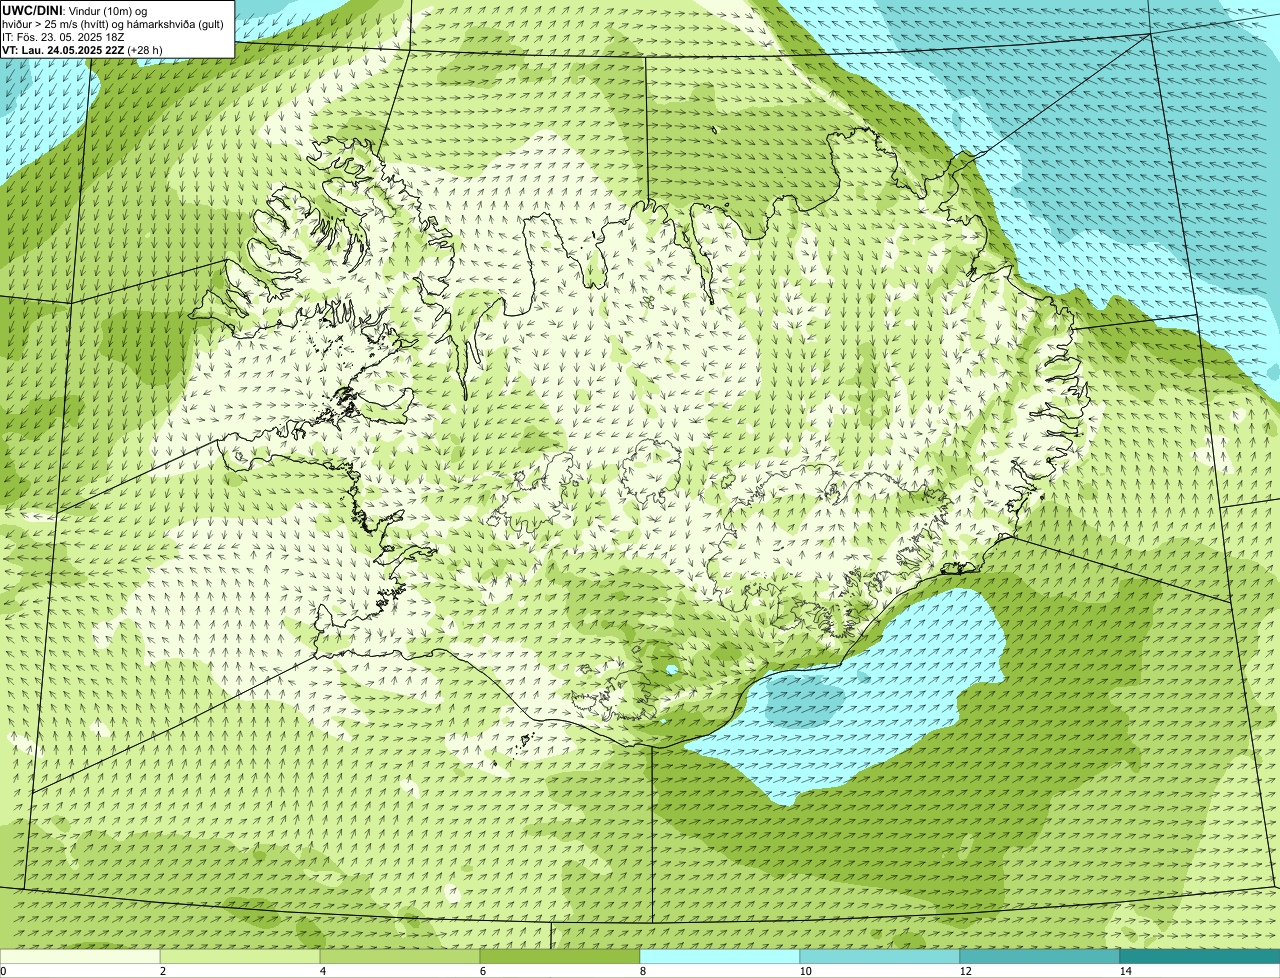Click the legend scale value "6"
Image resolution: width=1280 pixels, height=978 pixels.
pos(482,971)
